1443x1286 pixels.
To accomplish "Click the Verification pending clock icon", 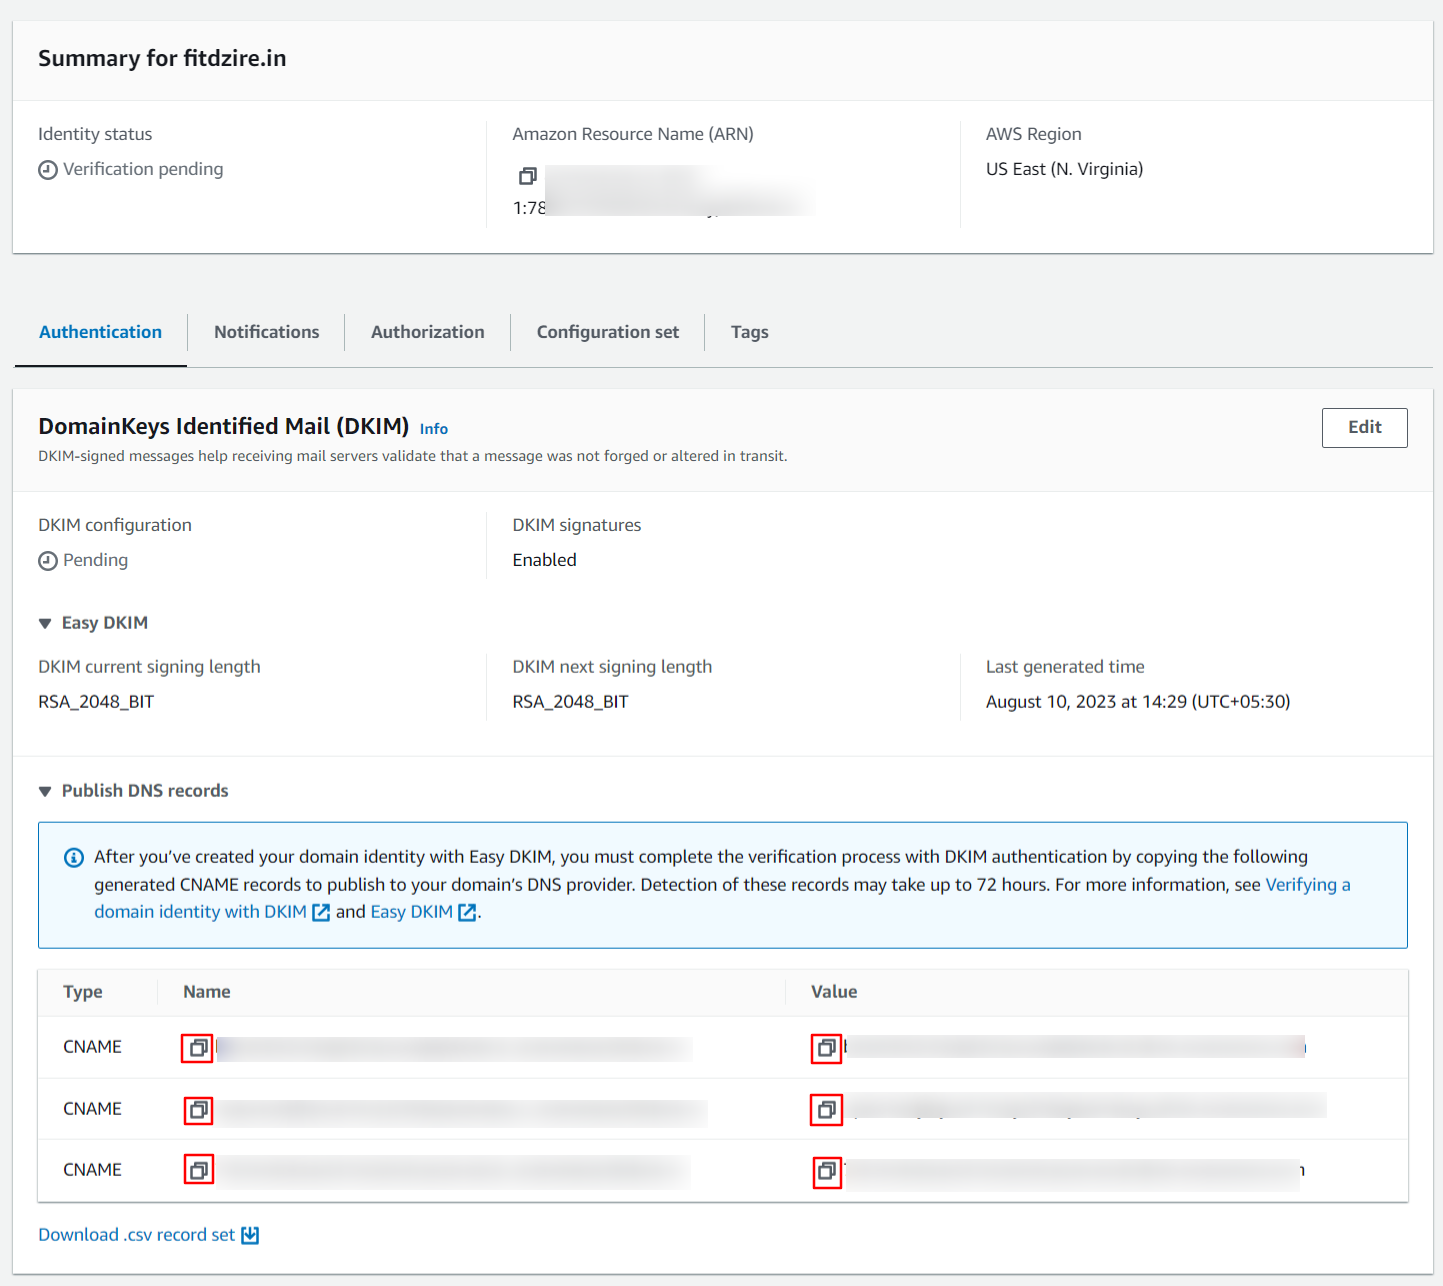I will [48, 170].
